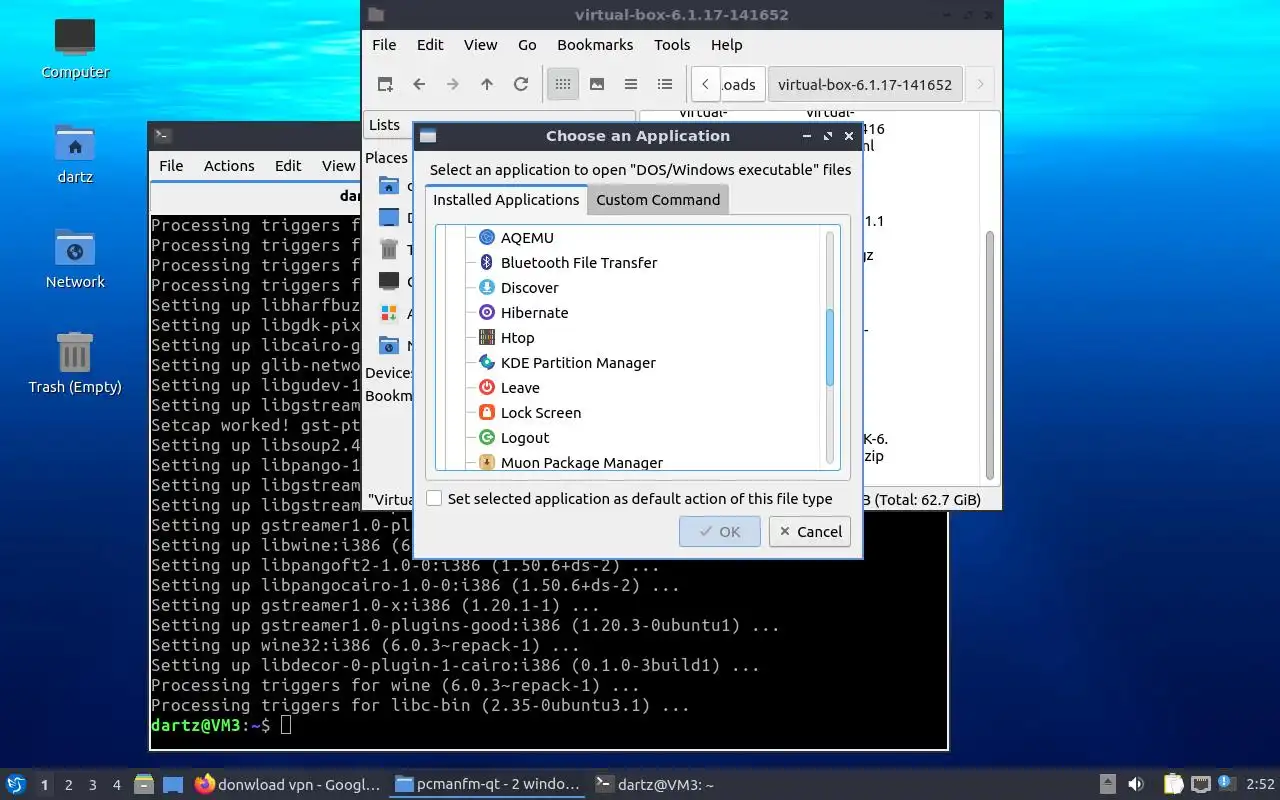Open the dartz home folder desktop icon
1280x800 pixels.
tap(75, 153)
